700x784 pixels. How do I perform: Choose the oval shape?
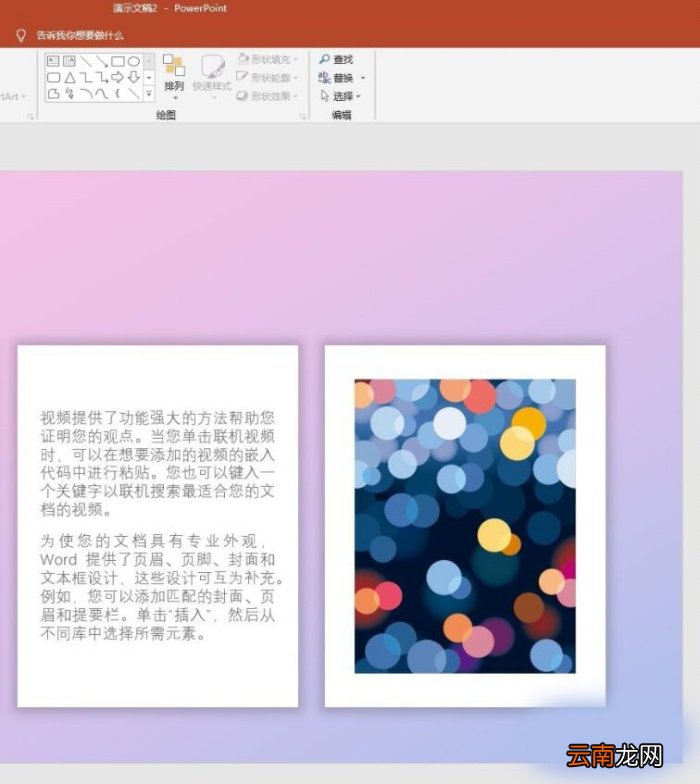[134, 62]
